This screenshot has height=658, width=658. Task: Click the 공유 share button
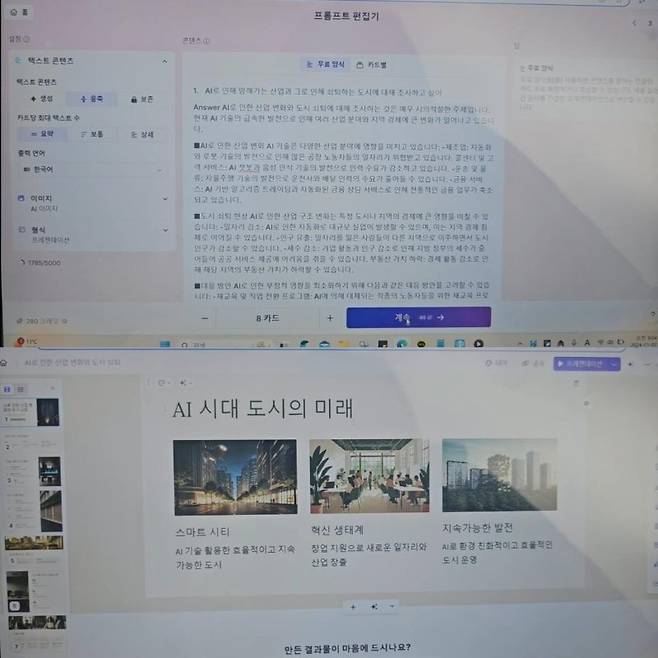pyautogui.click(x=533, y=363)
